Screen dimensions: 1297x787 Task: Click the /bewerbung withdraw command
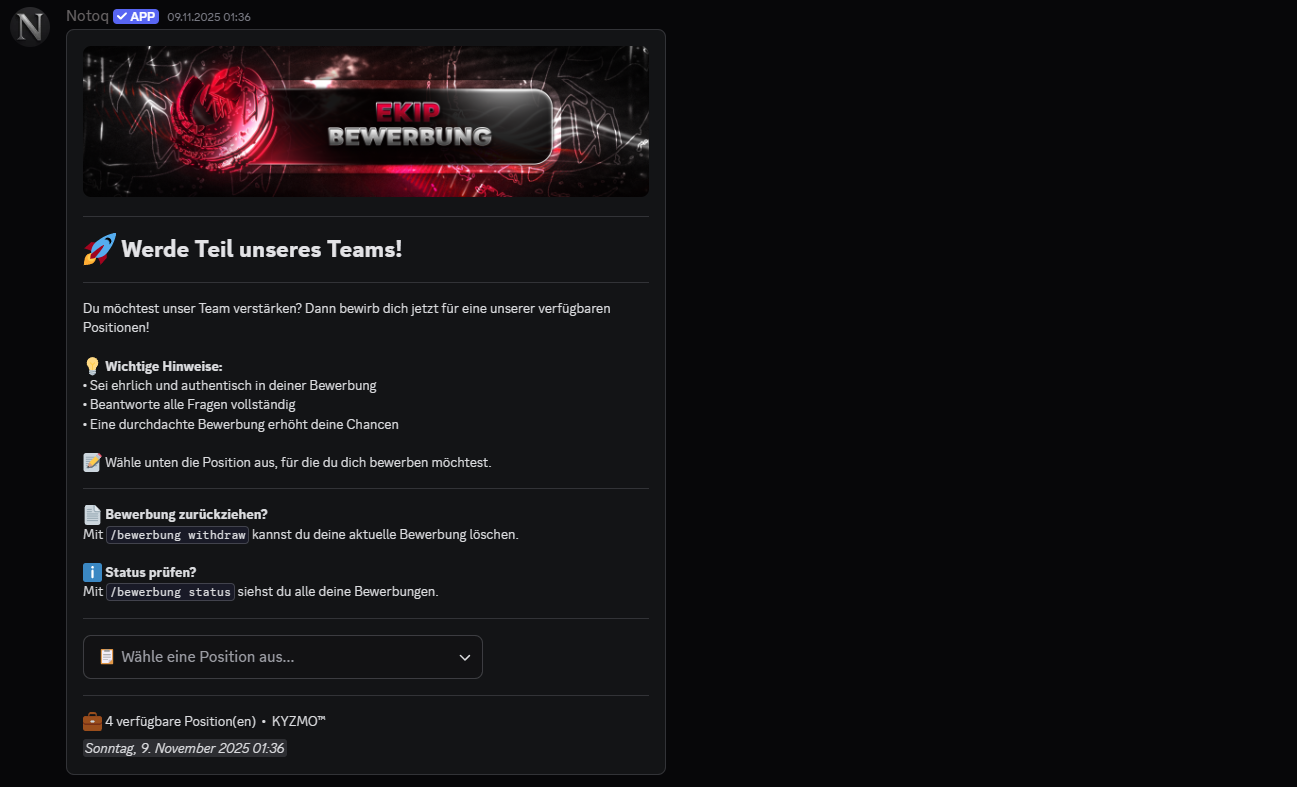pyautogui.click(x=177, y=534)
